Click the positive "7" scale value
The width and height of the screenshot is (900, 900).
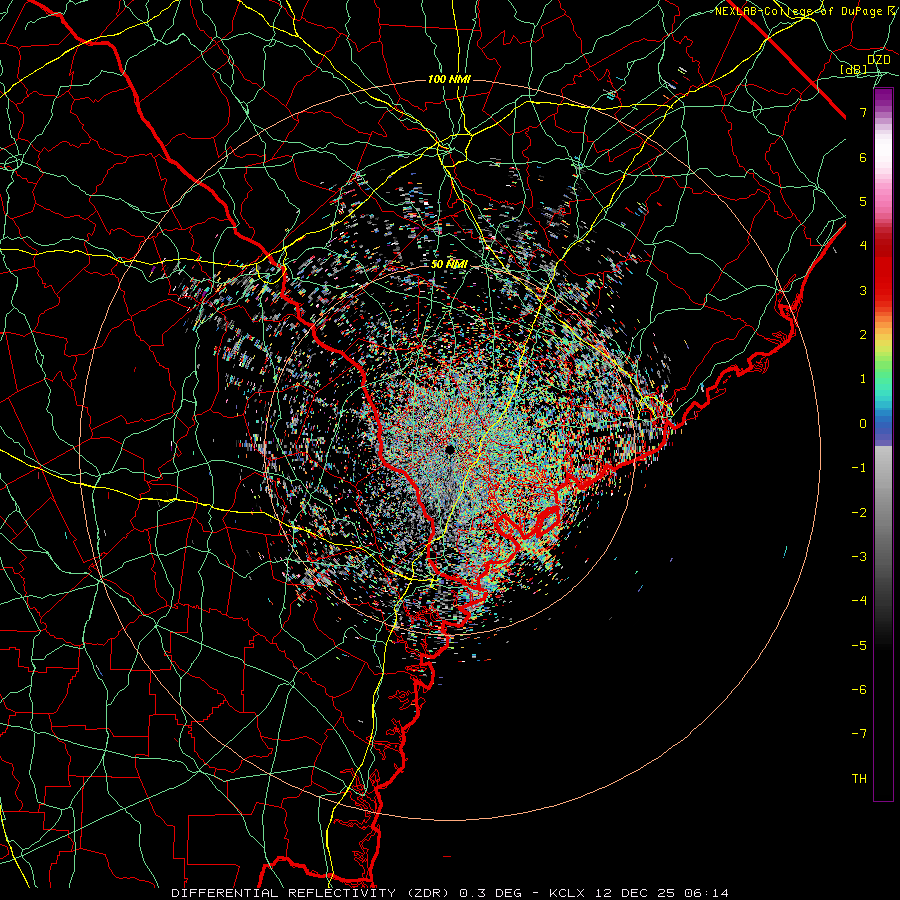click(863, 112)
